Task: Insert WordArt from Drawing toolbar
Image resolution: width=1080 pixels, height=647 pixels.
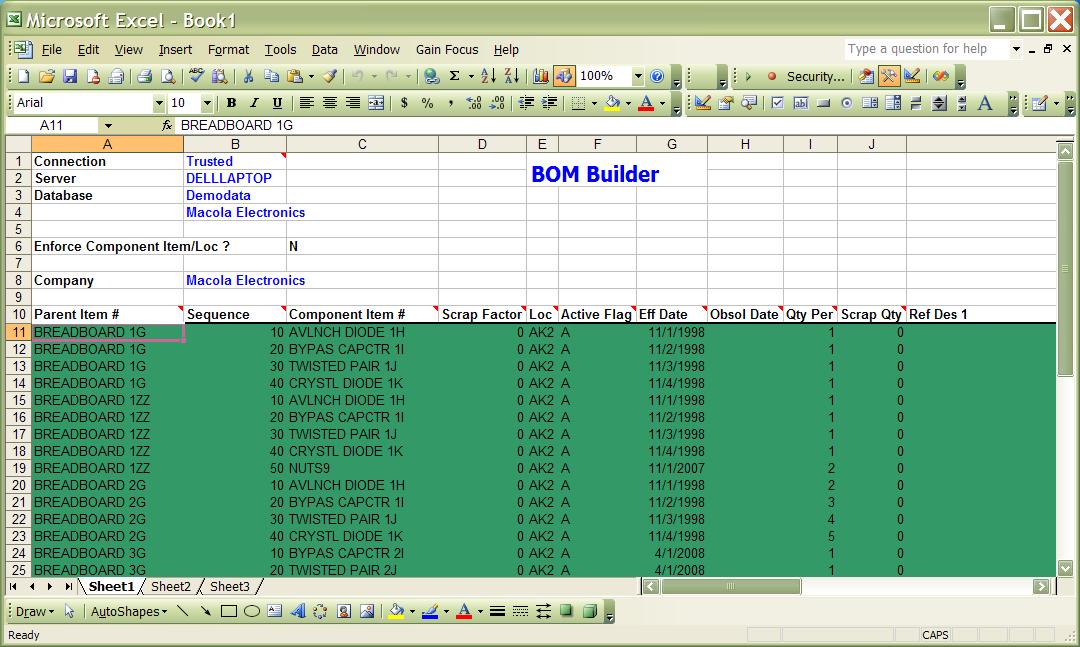Action: 298,612
